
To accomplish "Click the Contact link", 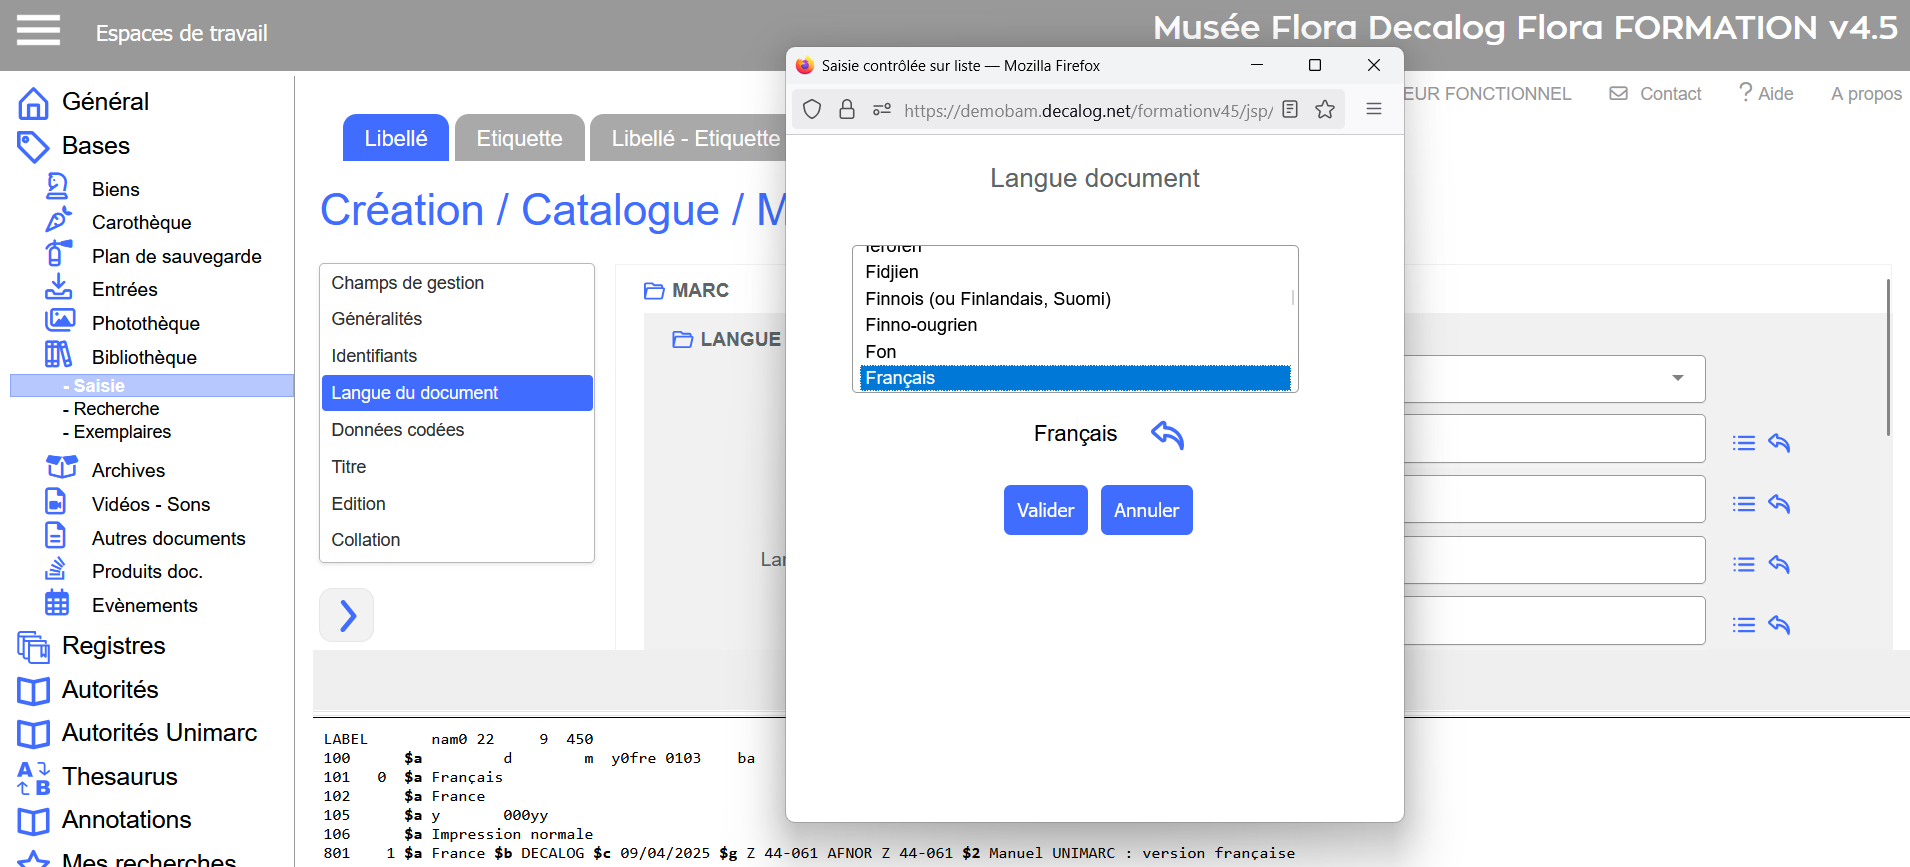I will [x=1656, y=94].
